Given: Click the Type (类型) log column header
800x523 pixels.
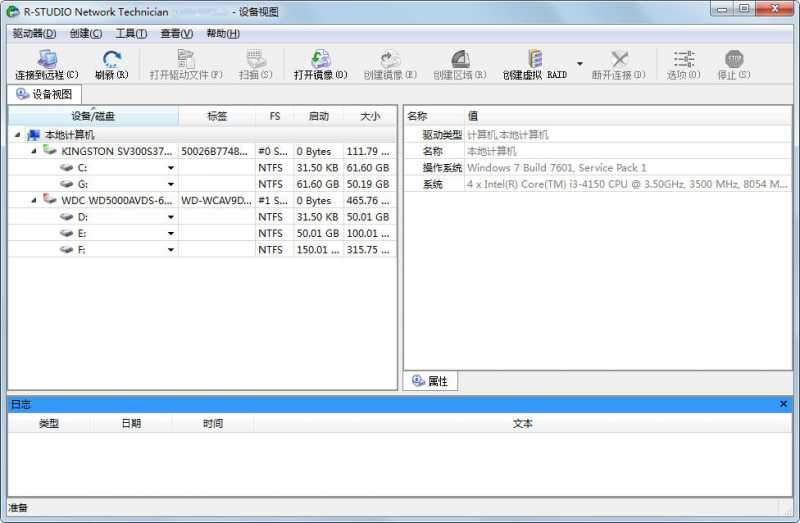Looking at the screenshot, I should pos(49,424).
